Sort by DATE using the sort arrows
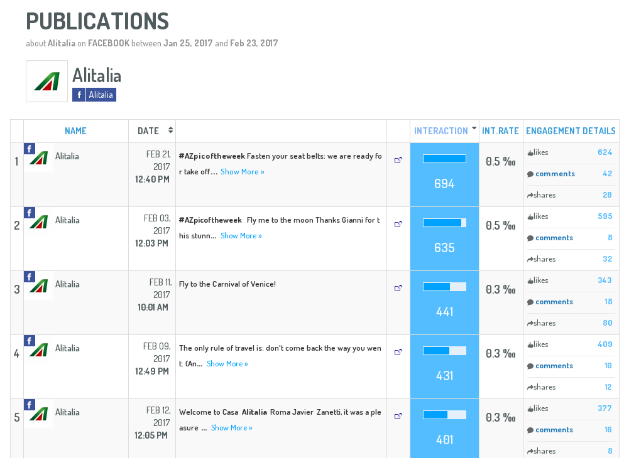Screen dimensions: 630x476 tap(170, 130)
